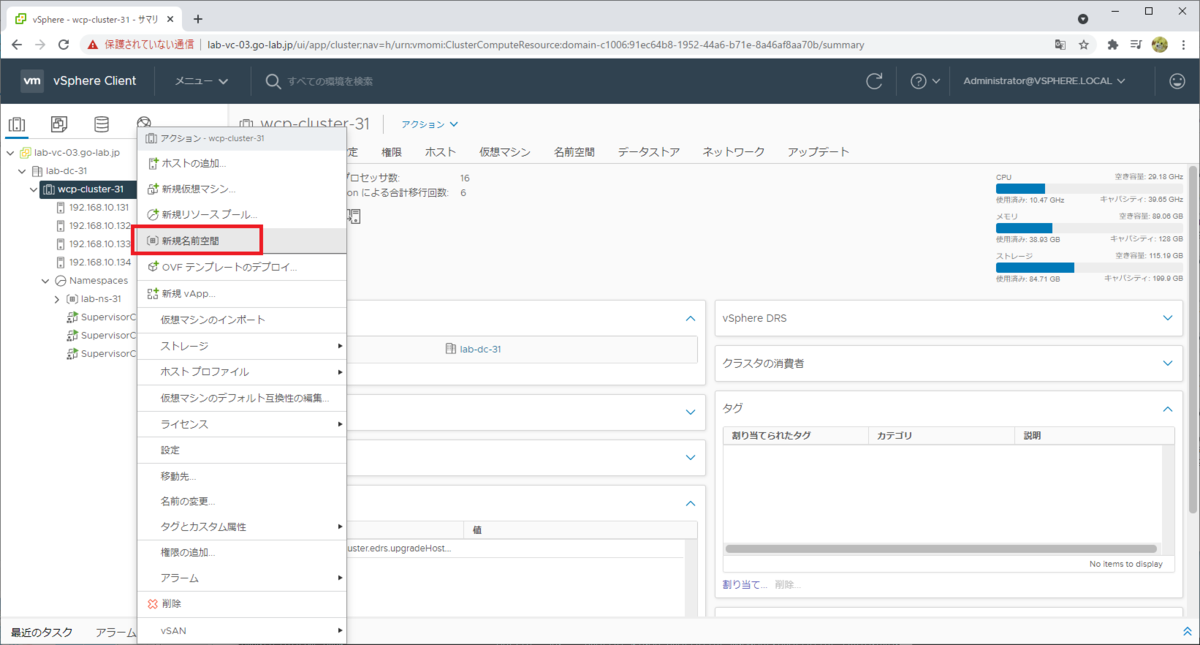Viewport: 1200px width, 645px height.
Task: Open 最近のタスク bottom panel
Action: coord(40,632)
